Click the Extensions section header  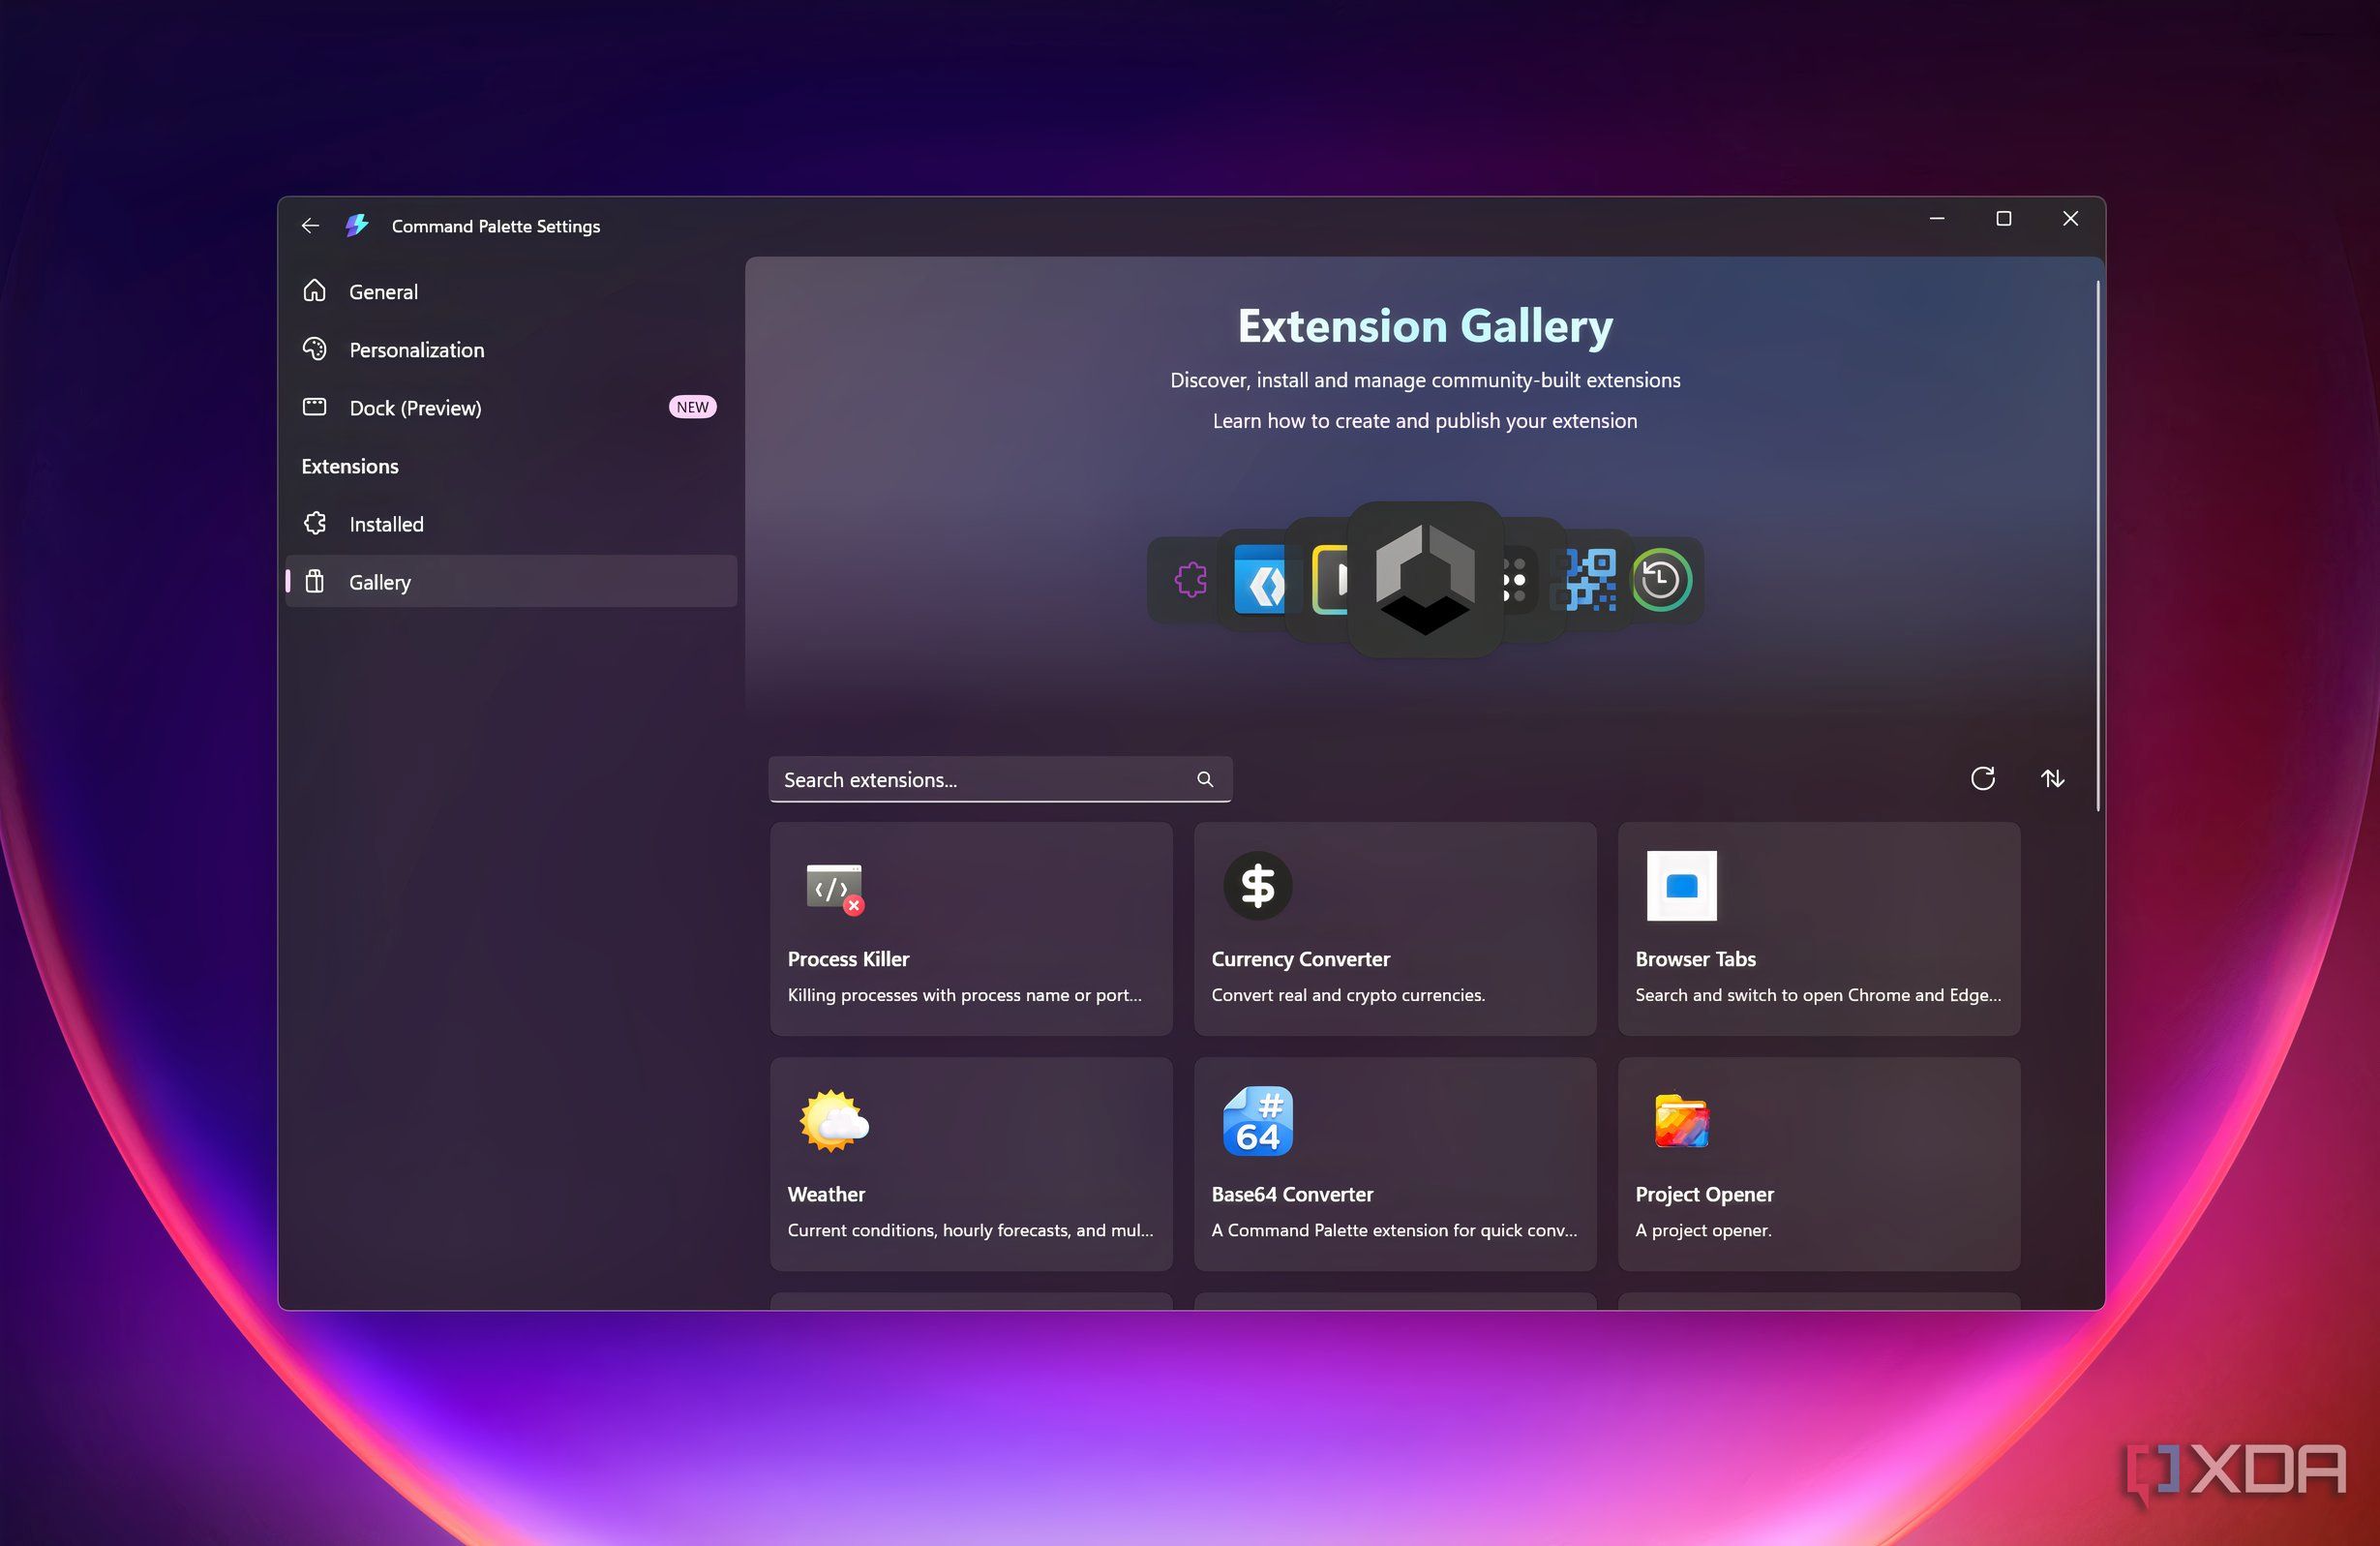350,466
